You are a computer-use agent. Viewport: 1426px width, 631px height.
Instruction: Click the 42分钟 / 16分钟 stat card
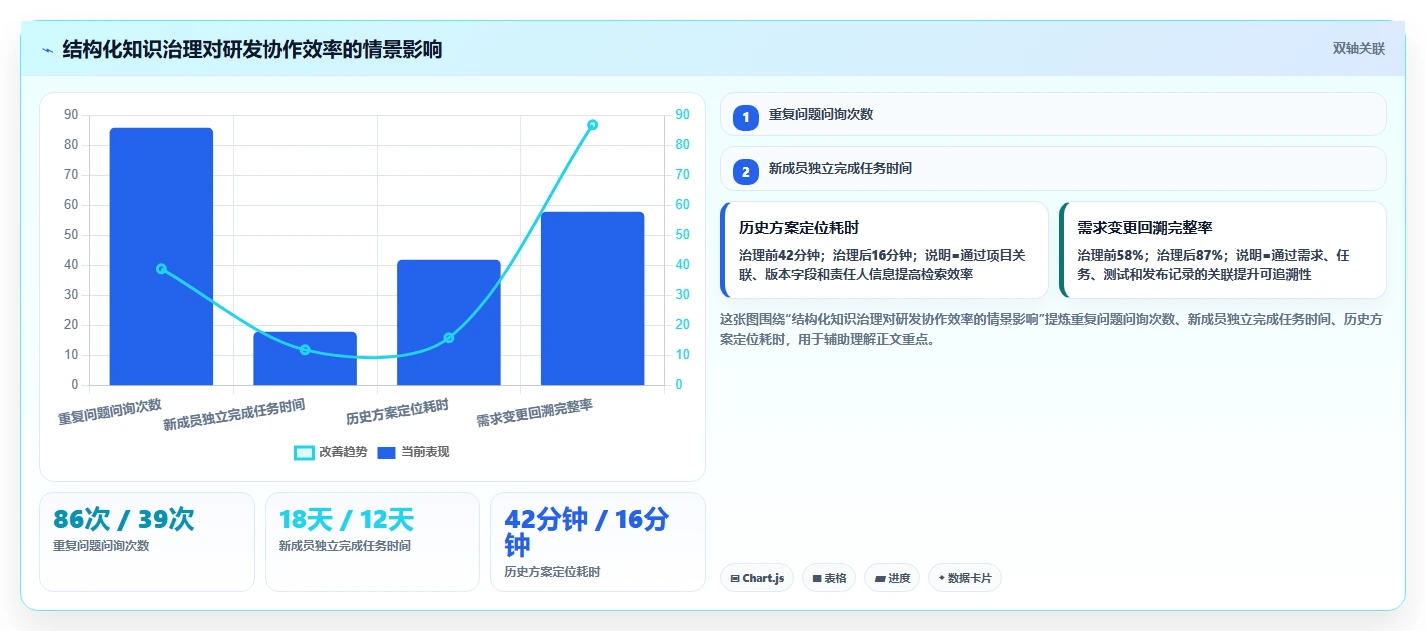pyautogui.click(x=598, y=541)
